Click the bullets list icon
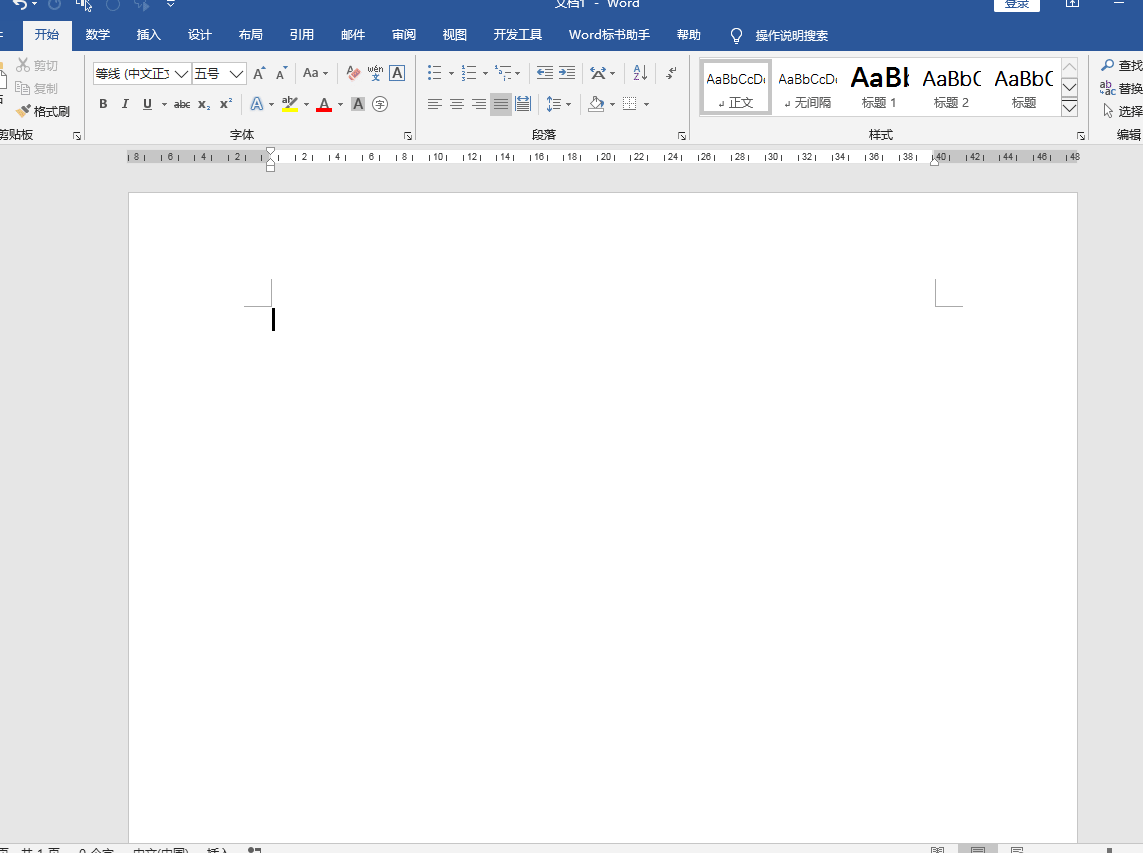 [x=434, y=73]
